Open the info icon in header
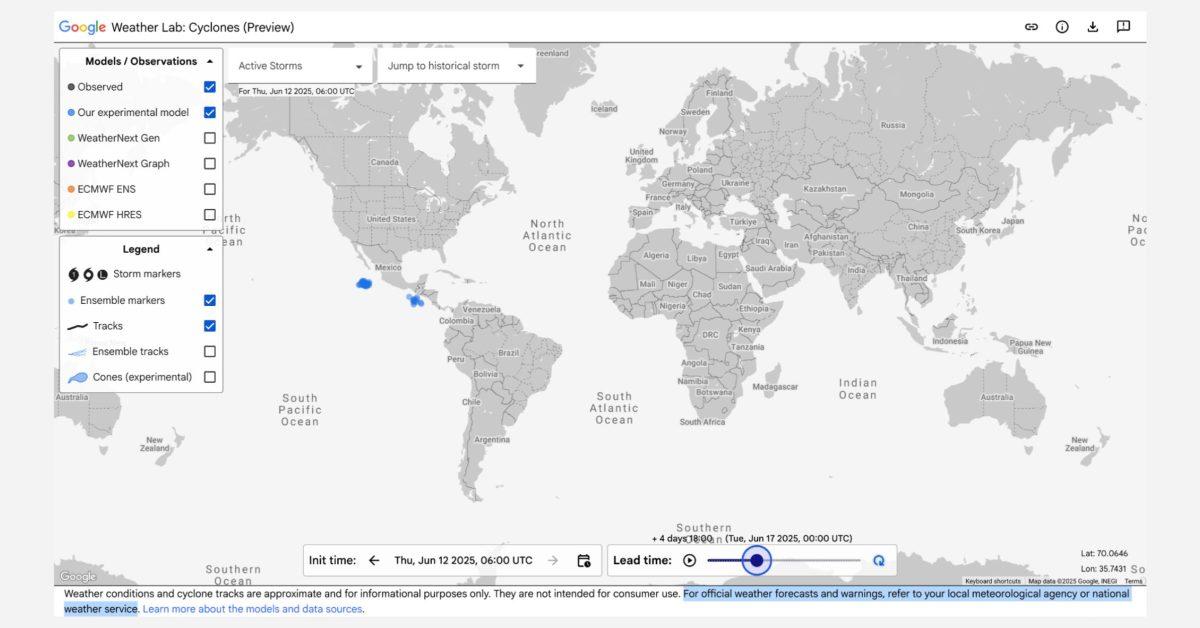The width and height of the screenshot is (1200, 628). pyautogui.click(x=1062, y=27)
